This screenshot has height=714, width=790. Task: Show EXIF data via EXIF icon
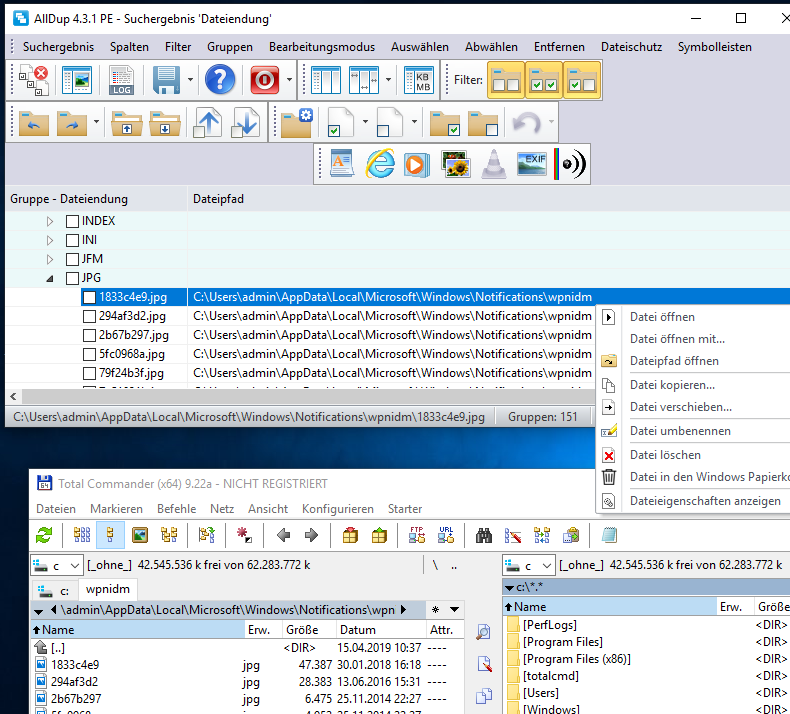tap(531, 164)
